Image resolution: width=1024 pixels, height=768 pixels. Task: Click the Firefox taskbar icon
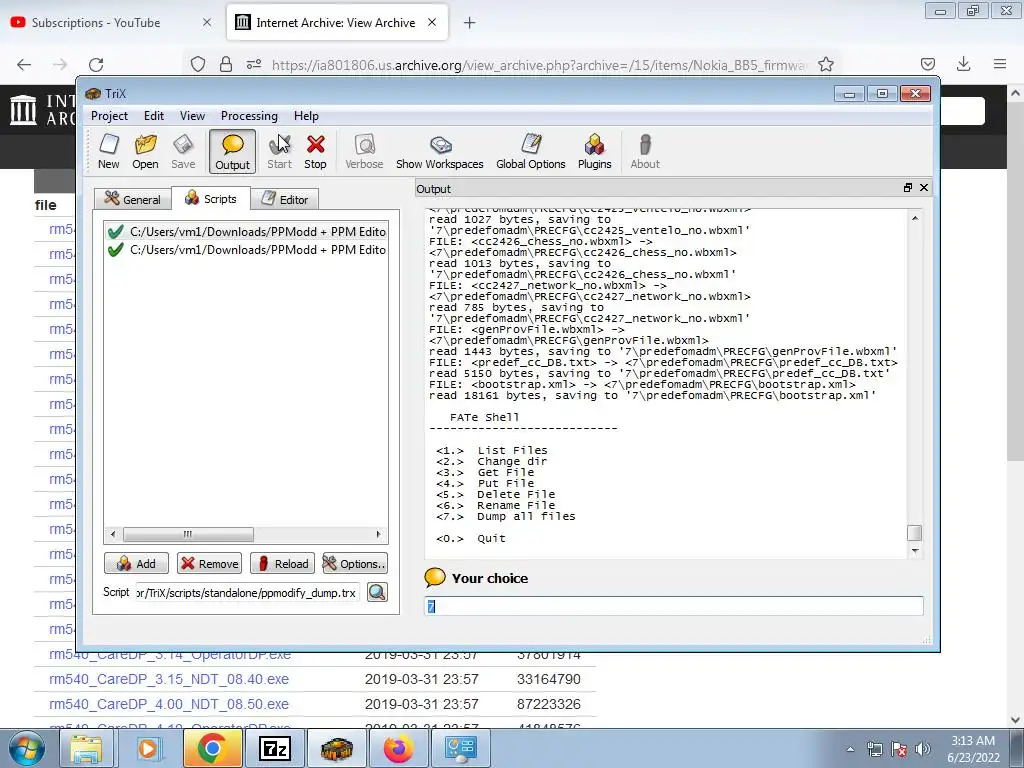coord(398,748)
